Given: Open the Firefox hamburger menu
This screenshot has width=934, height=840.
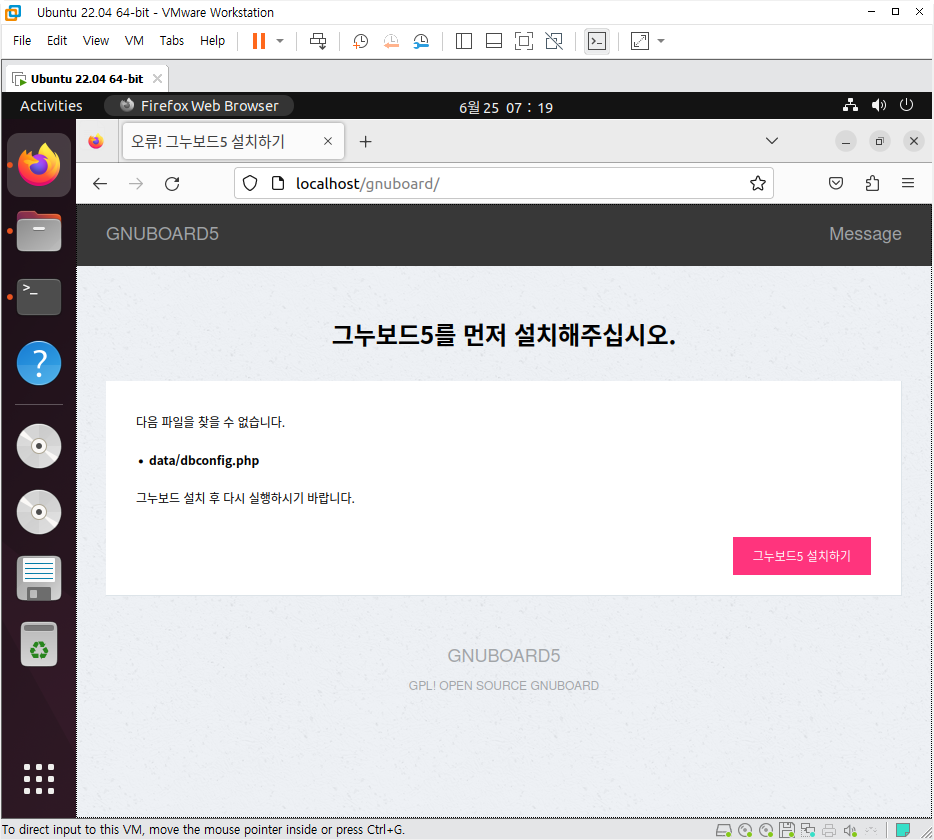Looking at the screenshot, I should (908, 183).
